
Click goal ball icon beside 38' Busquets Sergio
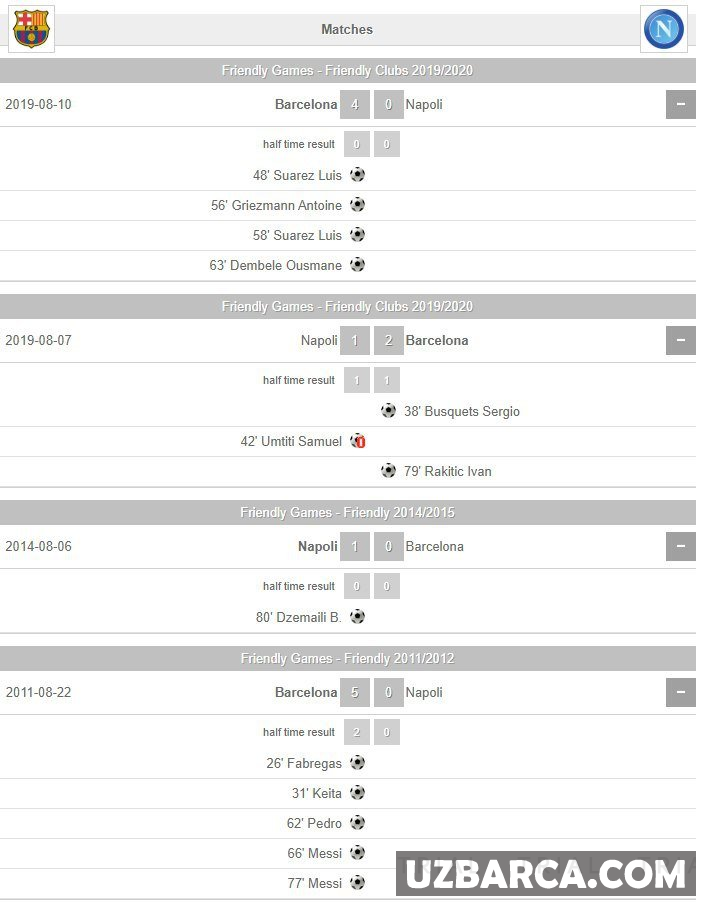pyautogui.click(x=388, y=411)
